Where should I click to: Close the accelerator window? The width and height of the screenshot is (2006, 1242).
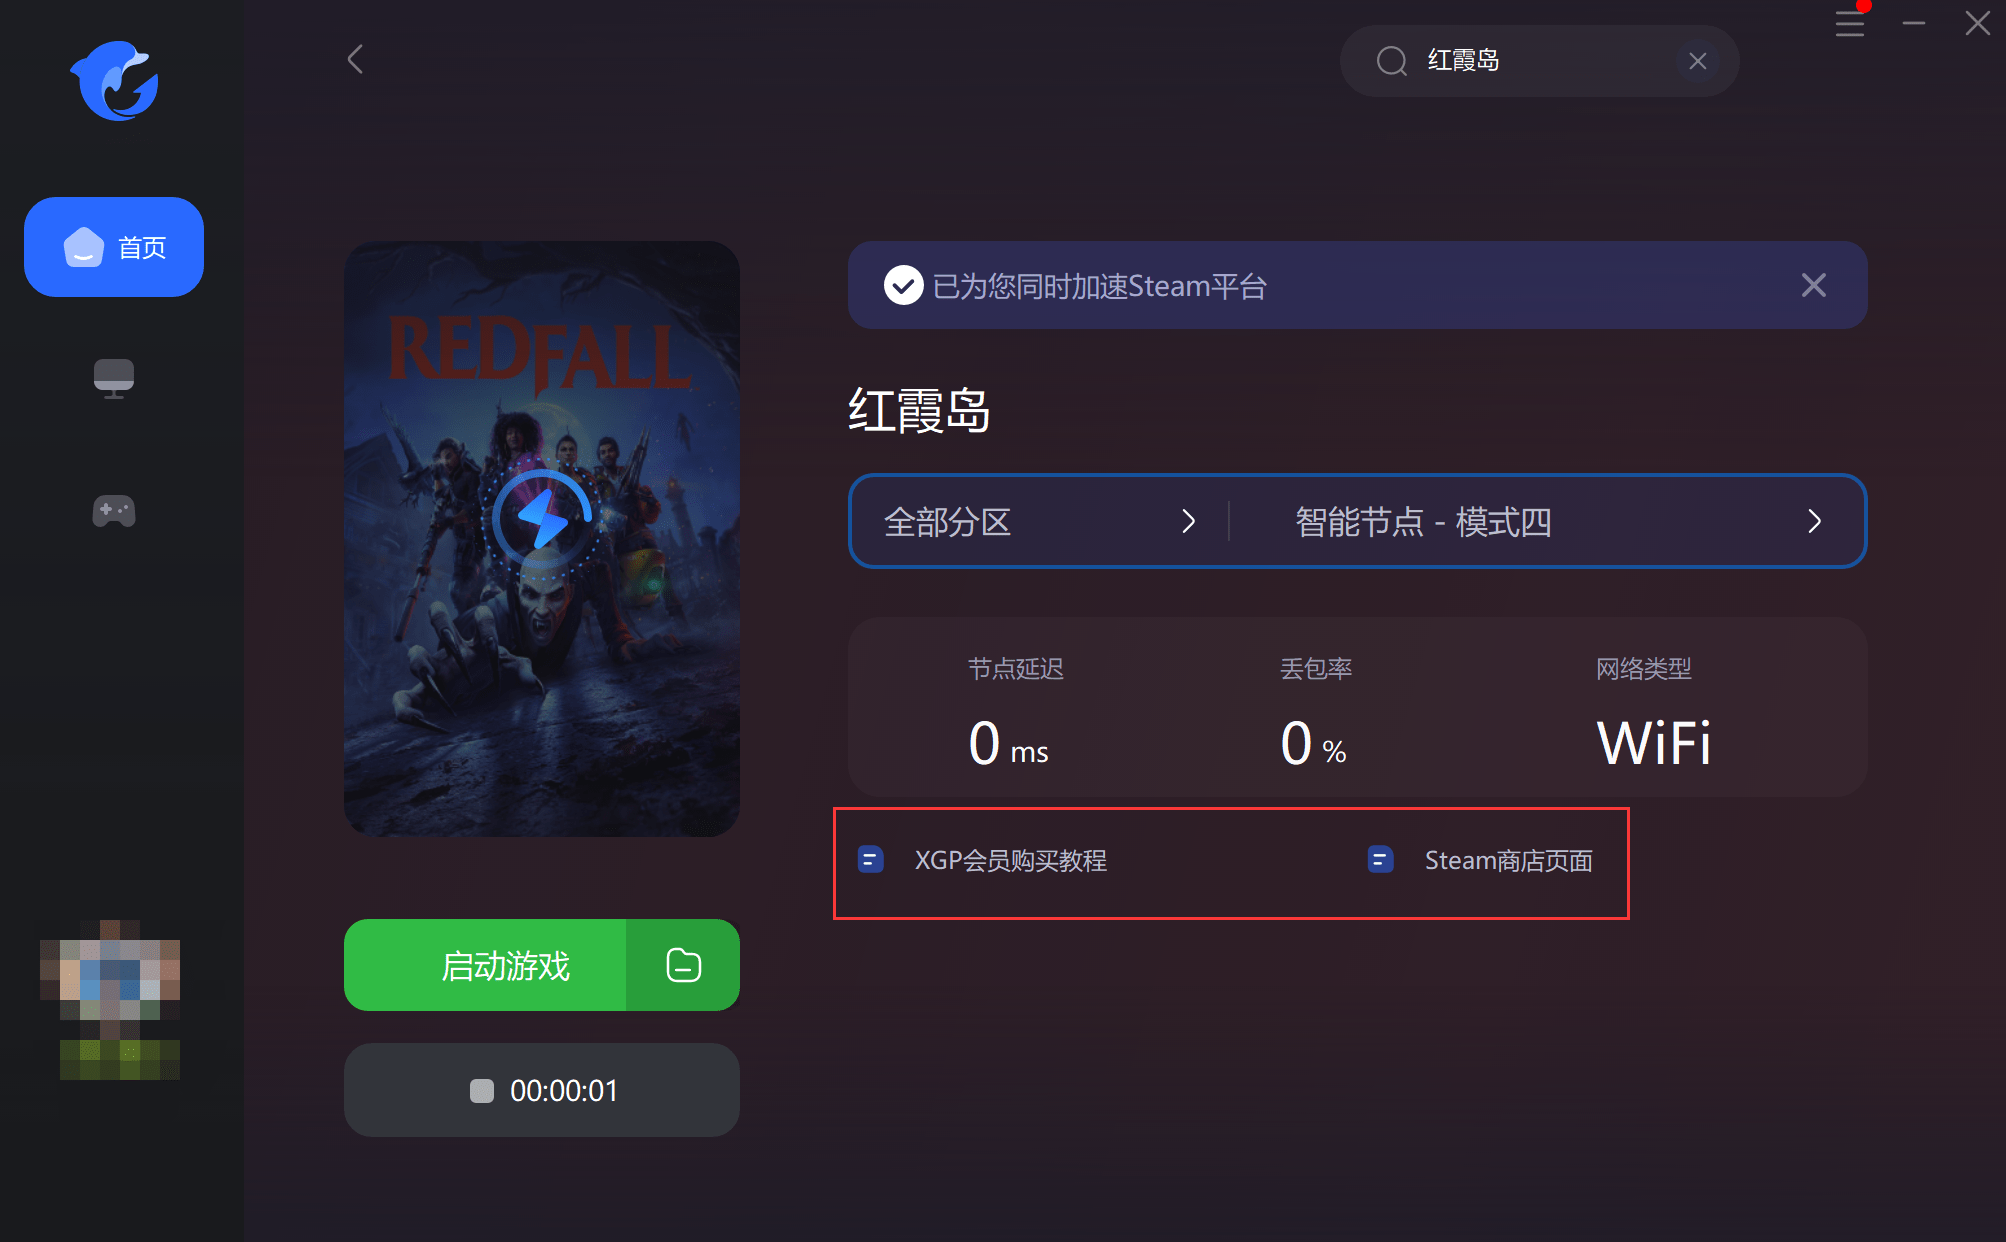point(1977,23)
